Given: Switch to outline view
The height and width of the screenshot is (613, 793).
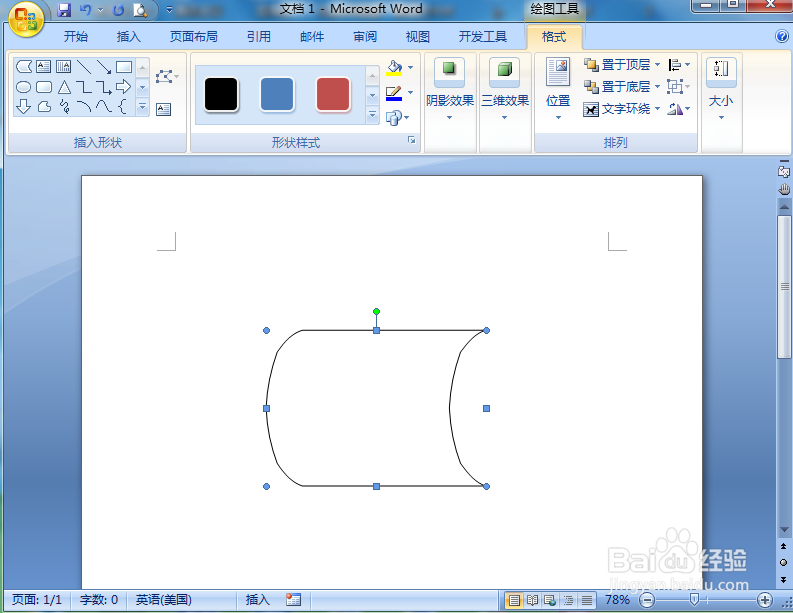Looking at the screenshot, I should click(x=568, y=600).
